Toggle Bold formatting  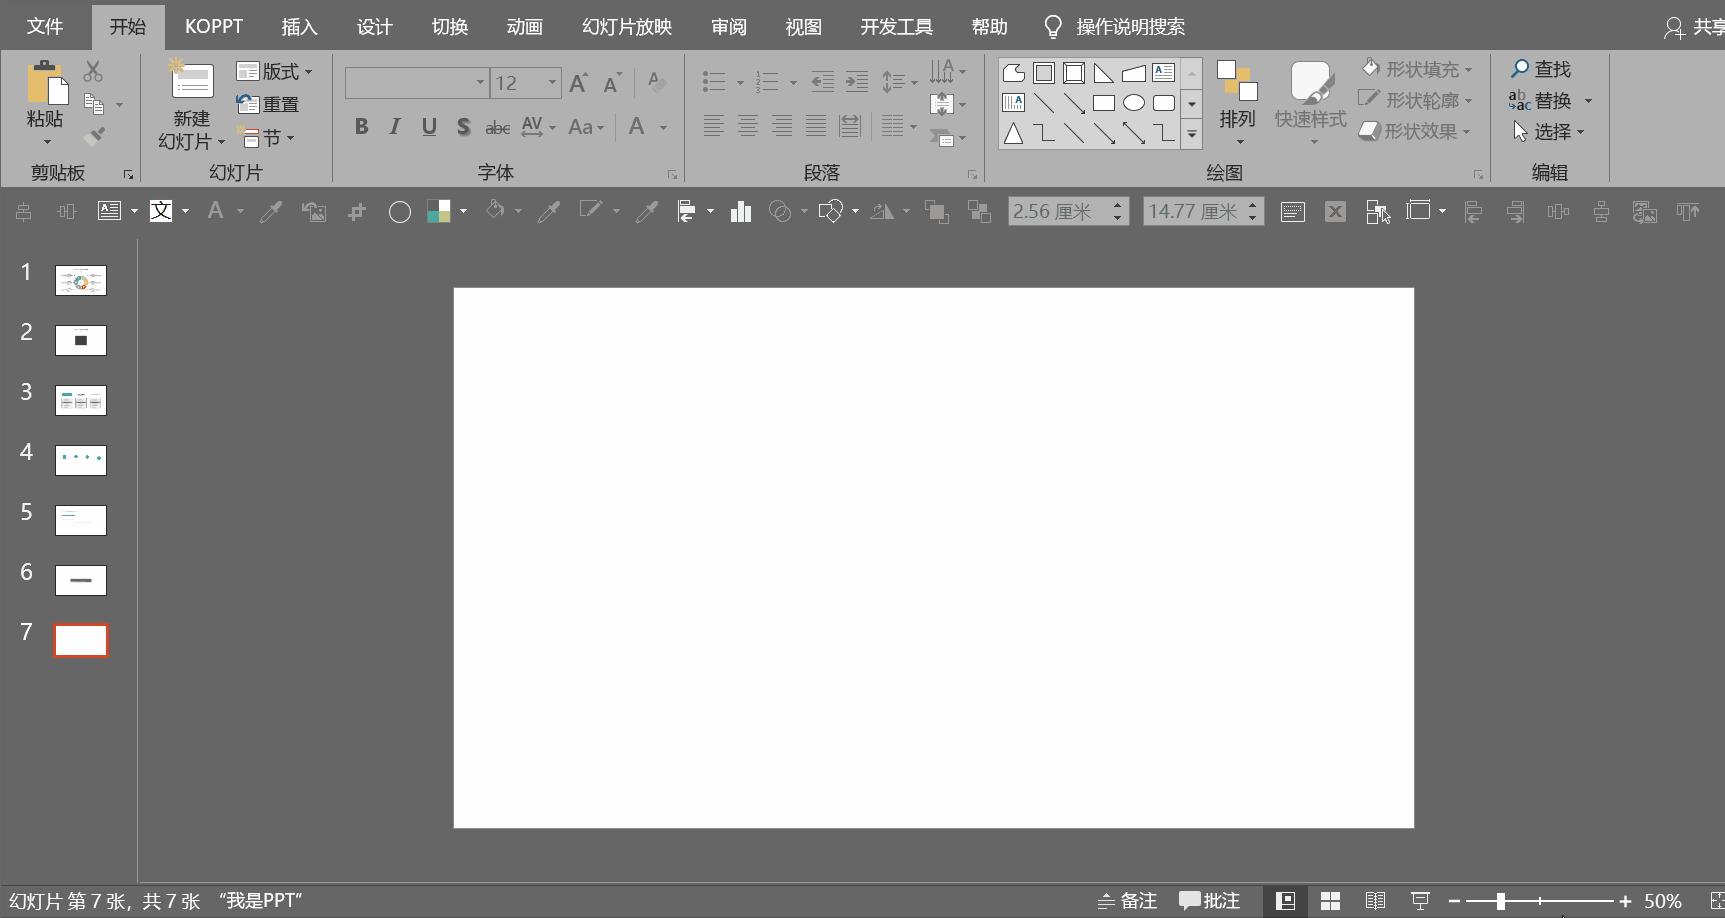click(x=361, y=127)
